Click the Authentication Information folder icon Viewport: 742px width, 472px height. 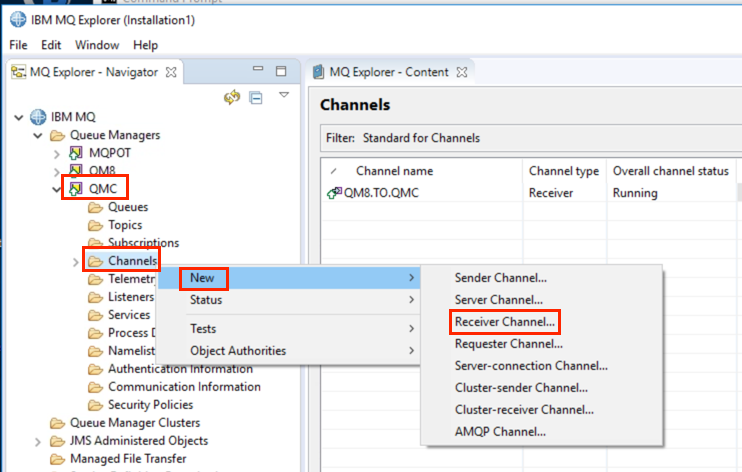click(x=95, y=369)
